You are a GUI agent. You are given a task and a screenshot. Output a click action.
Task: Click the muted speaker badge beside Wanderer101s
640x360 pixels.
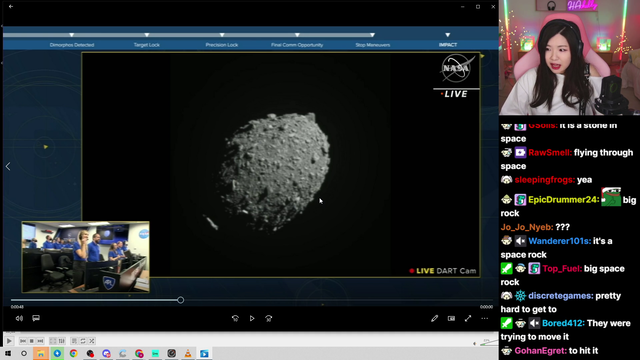point(520,241)
